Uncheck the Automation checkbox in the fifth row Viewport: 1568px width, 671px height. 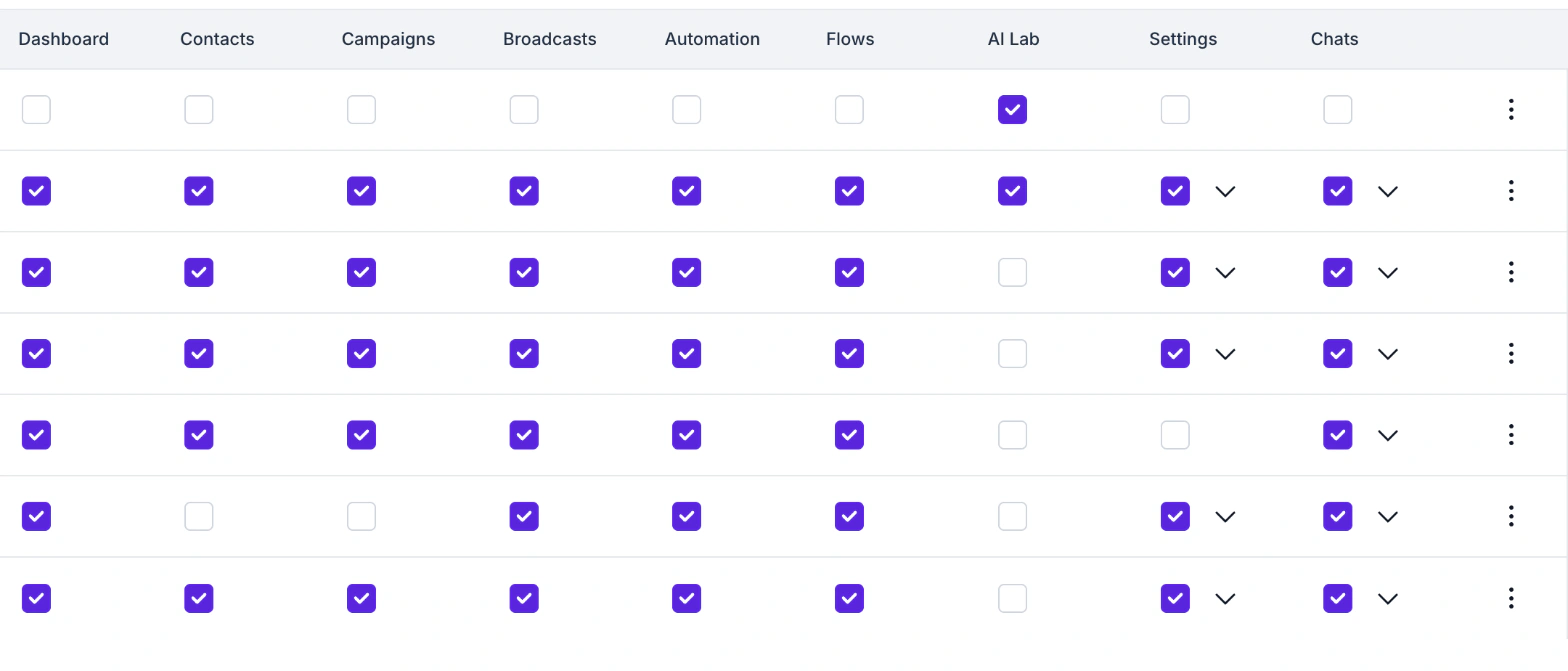coord(686,435)
